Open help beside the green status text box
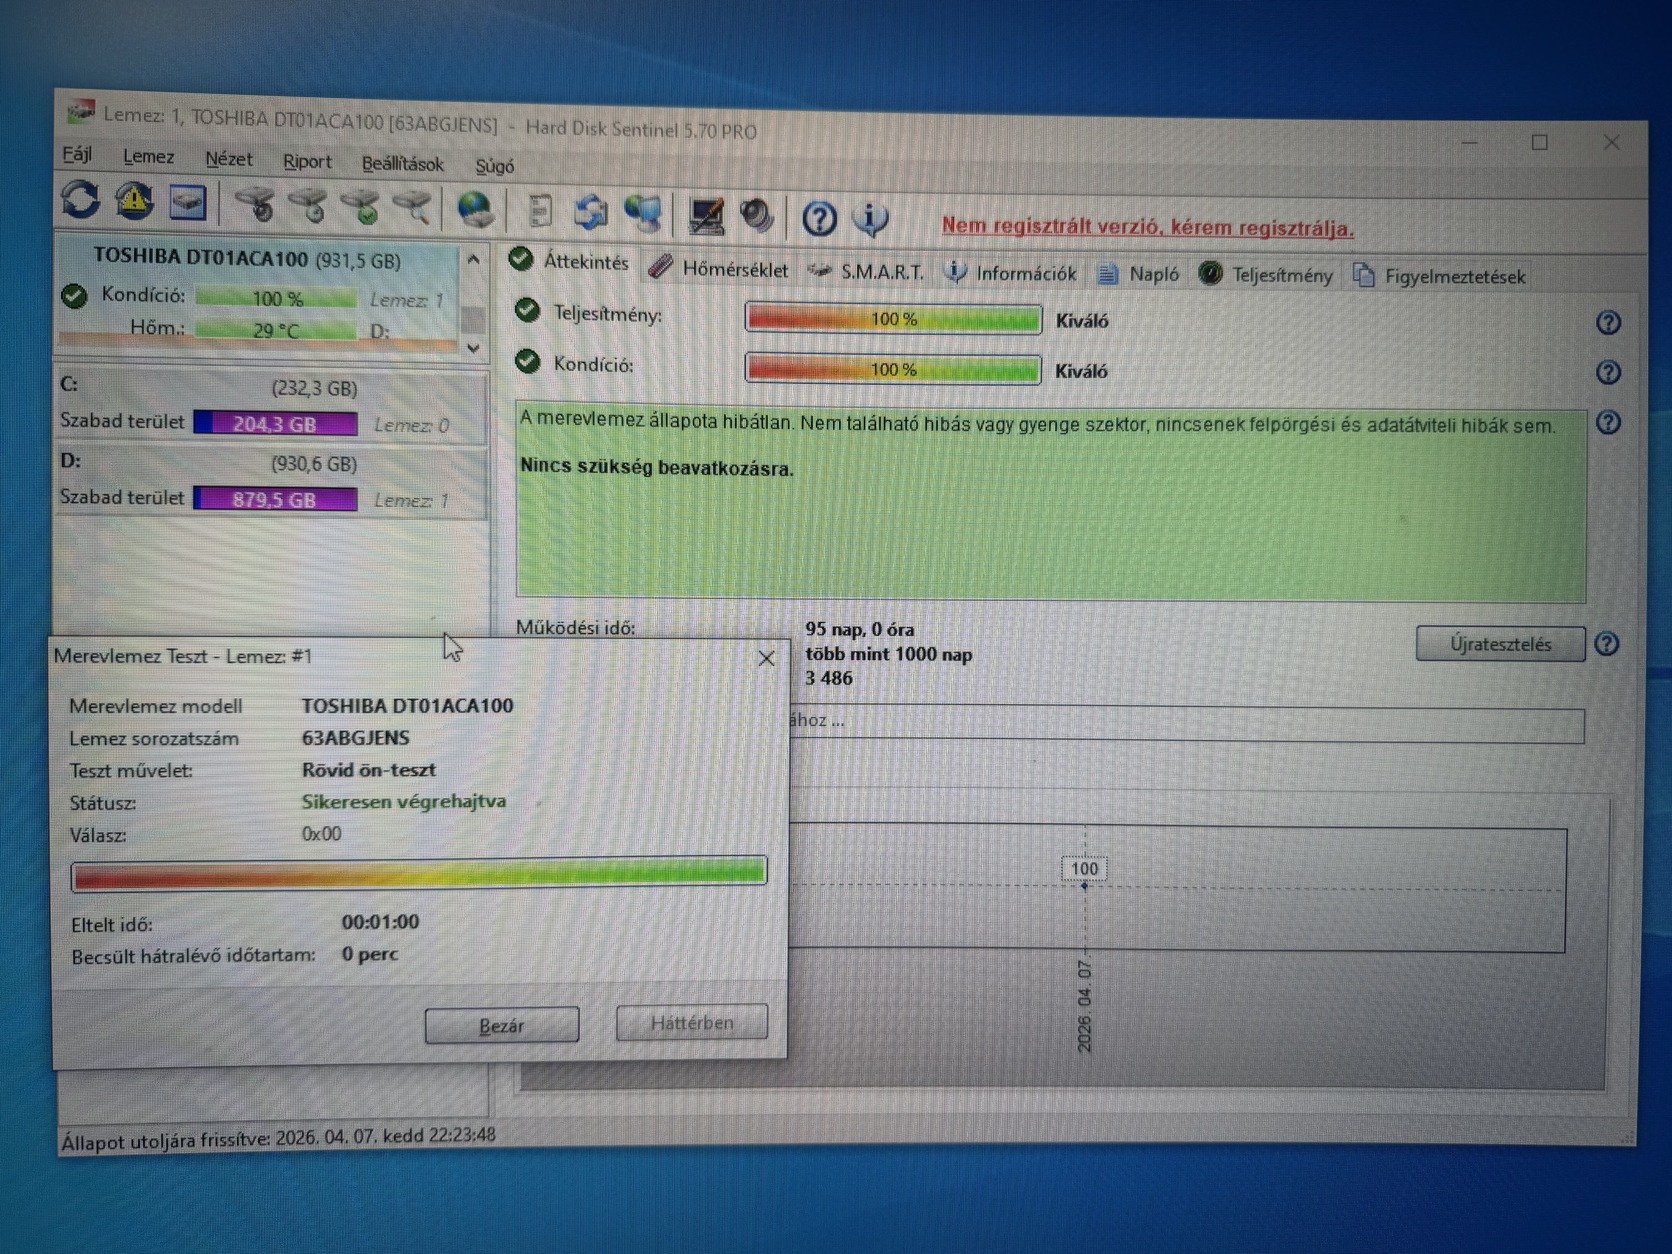 click(1608, 423)
